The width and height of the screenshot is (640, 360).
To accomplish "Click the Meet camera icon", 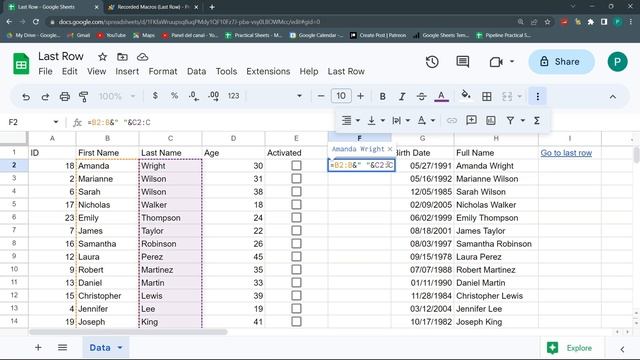I will (496, 62).
